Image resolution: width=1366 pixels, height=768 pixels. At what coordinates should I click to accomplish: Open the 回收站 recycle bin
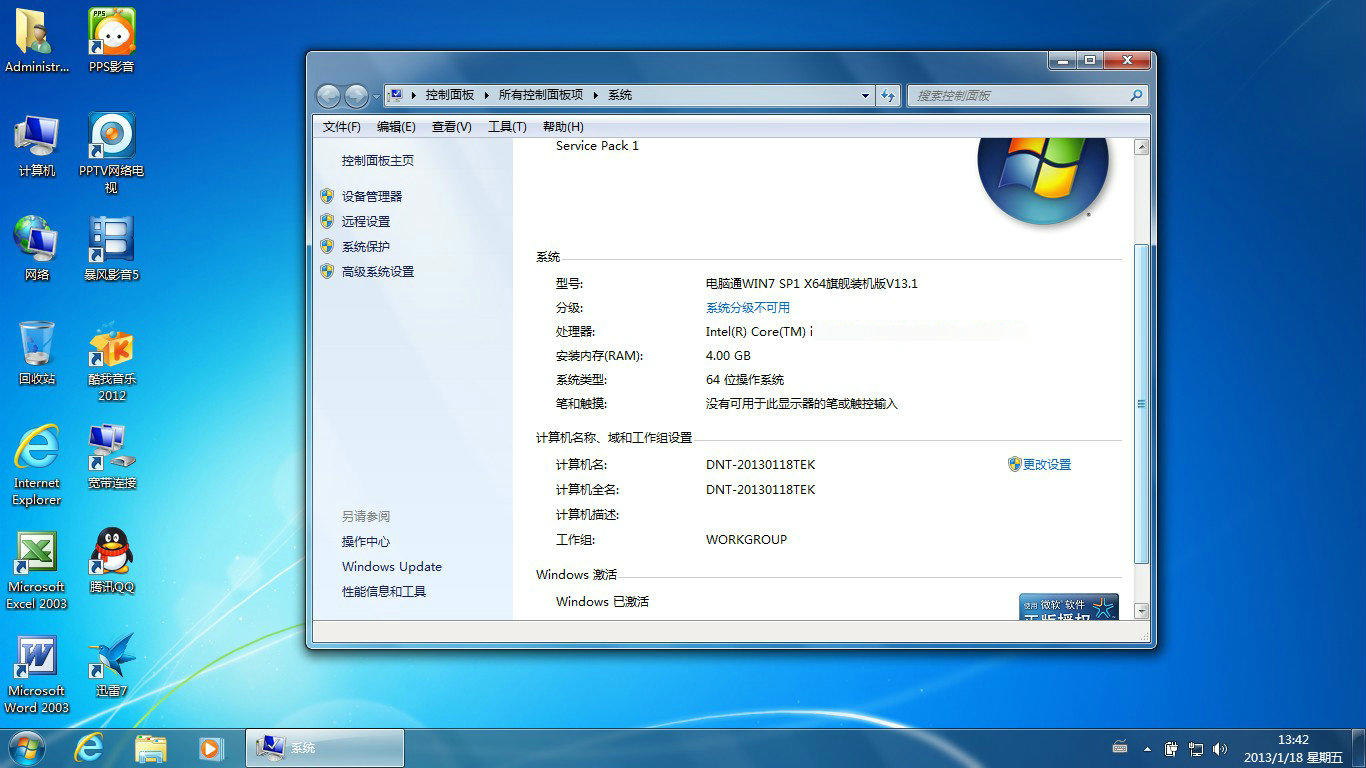(x=37, y=353)
